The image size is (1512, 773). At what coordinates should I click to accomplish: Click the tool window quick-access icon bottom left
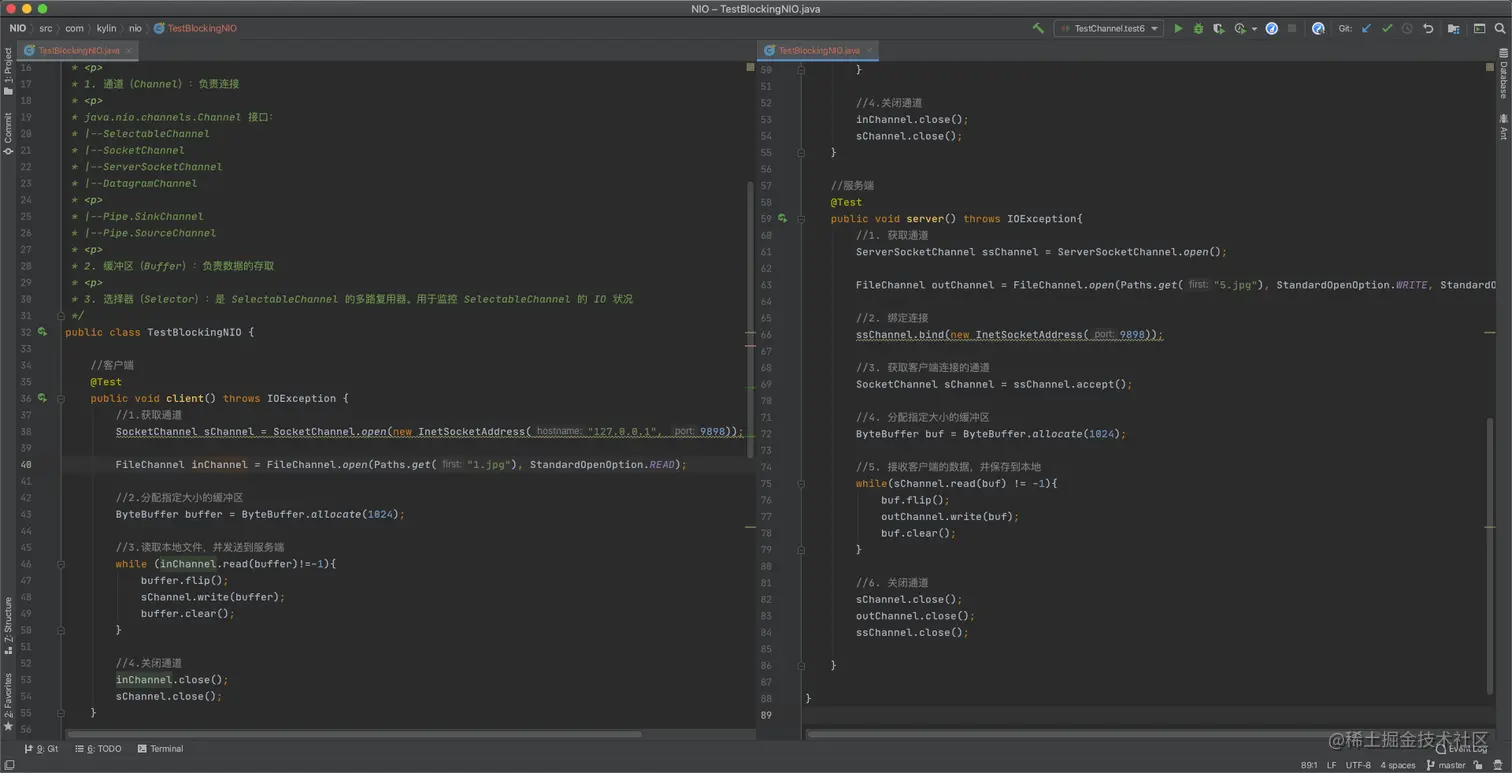click(8, 765)
